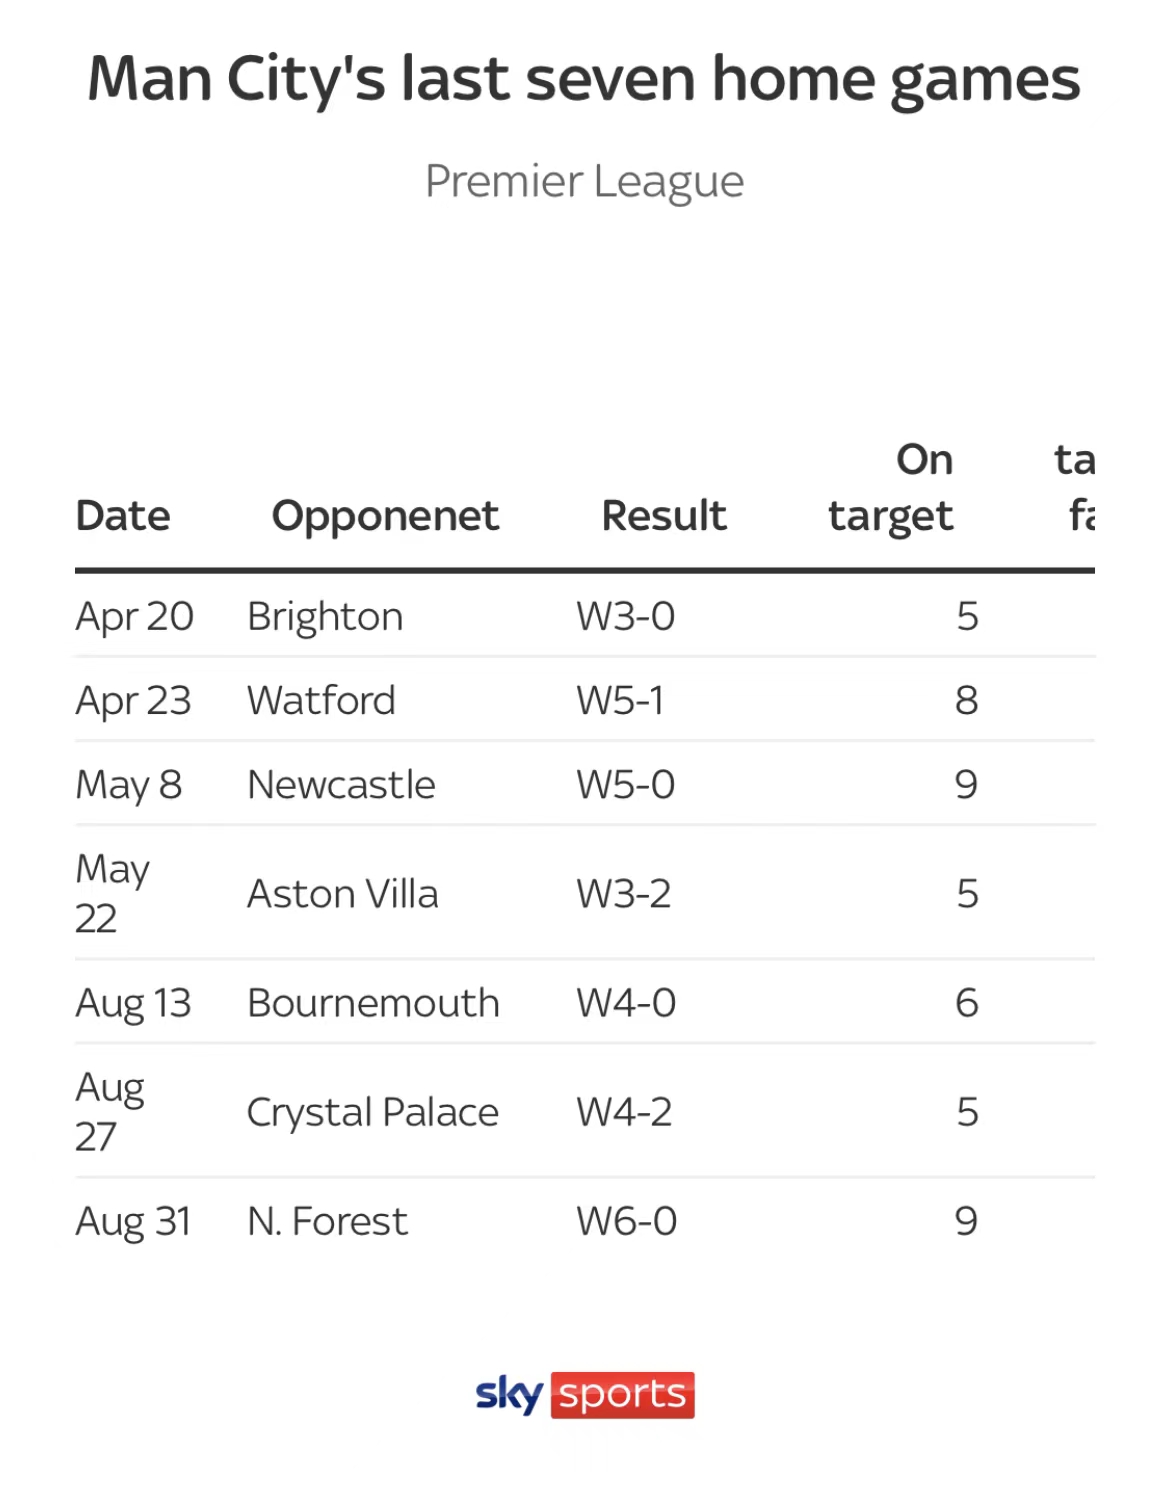
Task: Select the Newcastle opponent cell
Action: click(341, 784)
